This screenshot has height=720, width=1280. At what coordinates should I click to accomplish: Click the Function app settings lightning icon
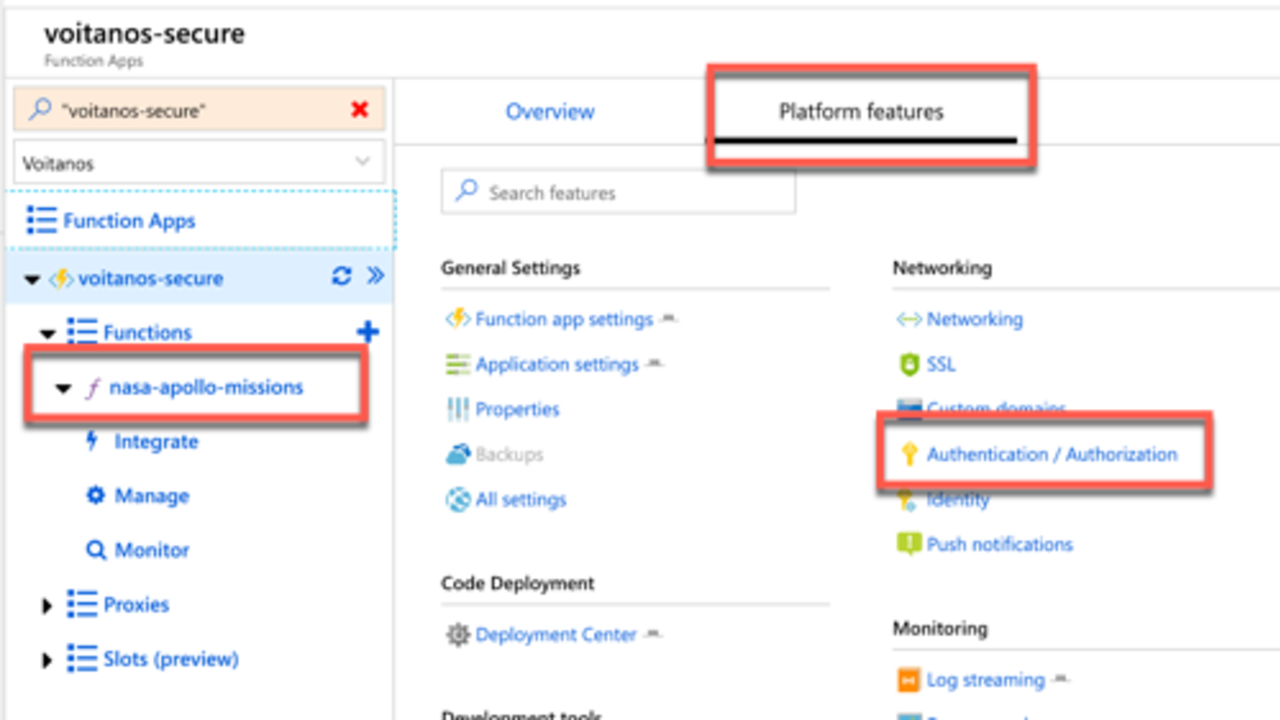(458, 319)
